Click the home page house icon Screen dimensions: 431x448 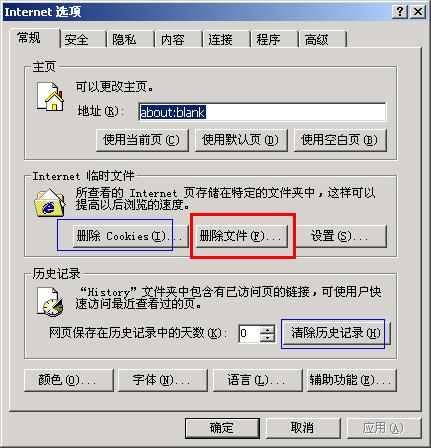click(50, 96)
